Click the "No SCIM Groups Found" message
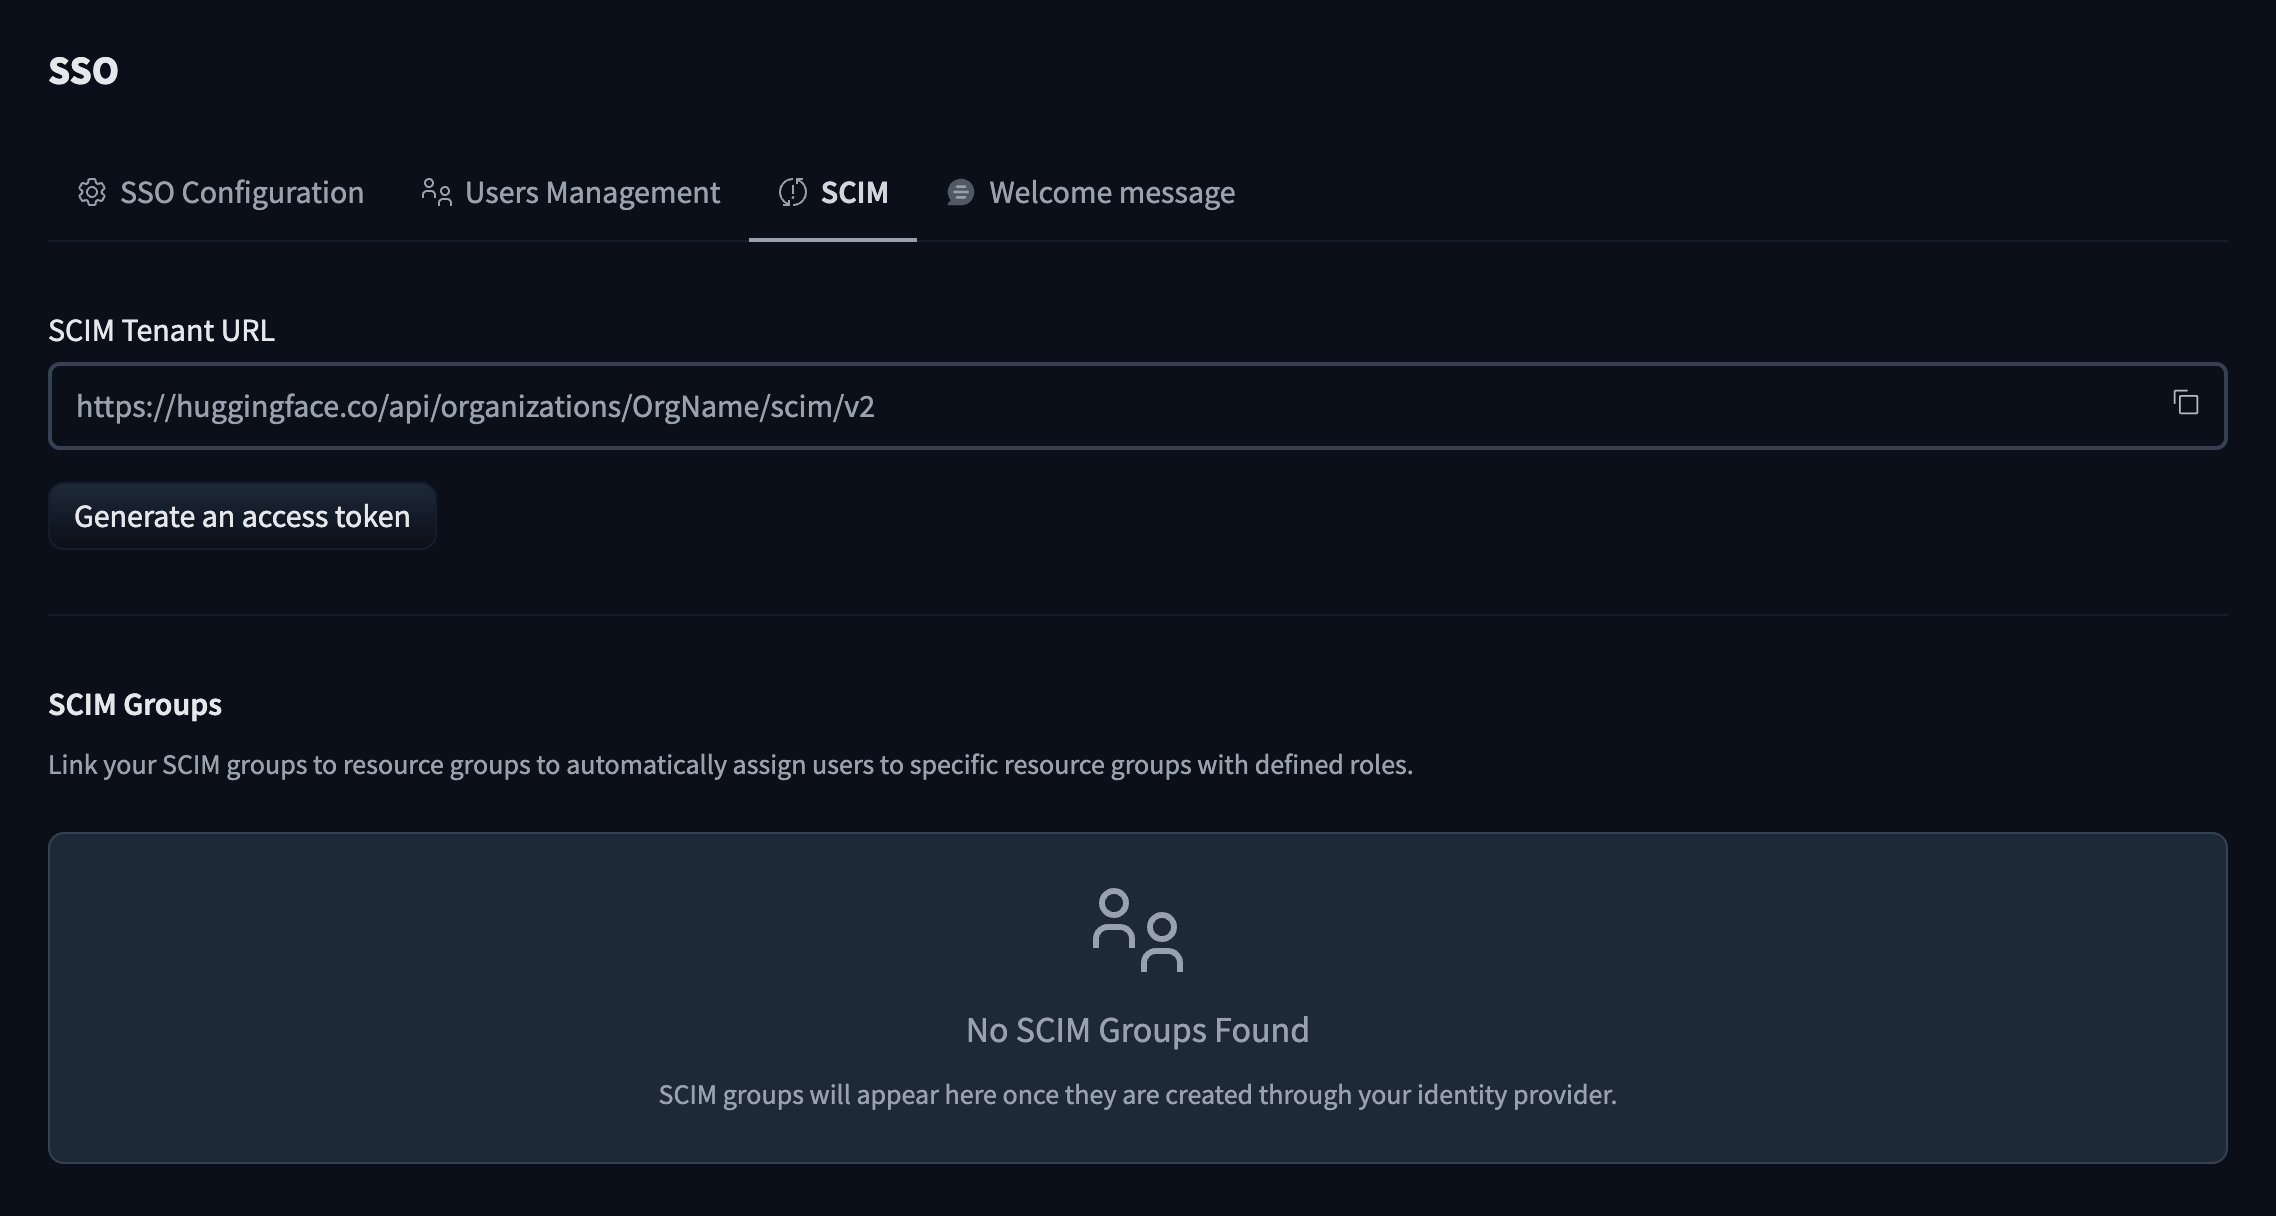Viewport: 2276px width, 1216px height. [x=1137, y=1030]
